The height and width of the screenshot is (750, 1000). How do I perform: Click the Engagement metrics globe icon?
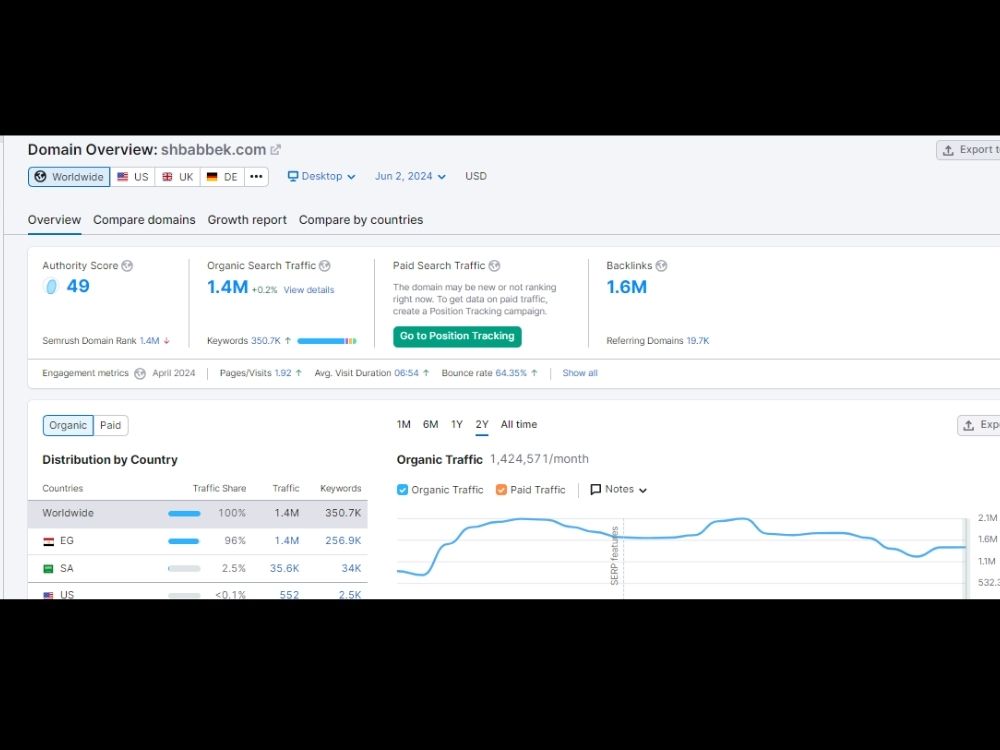pyautogui.click(x=140, y=374)
